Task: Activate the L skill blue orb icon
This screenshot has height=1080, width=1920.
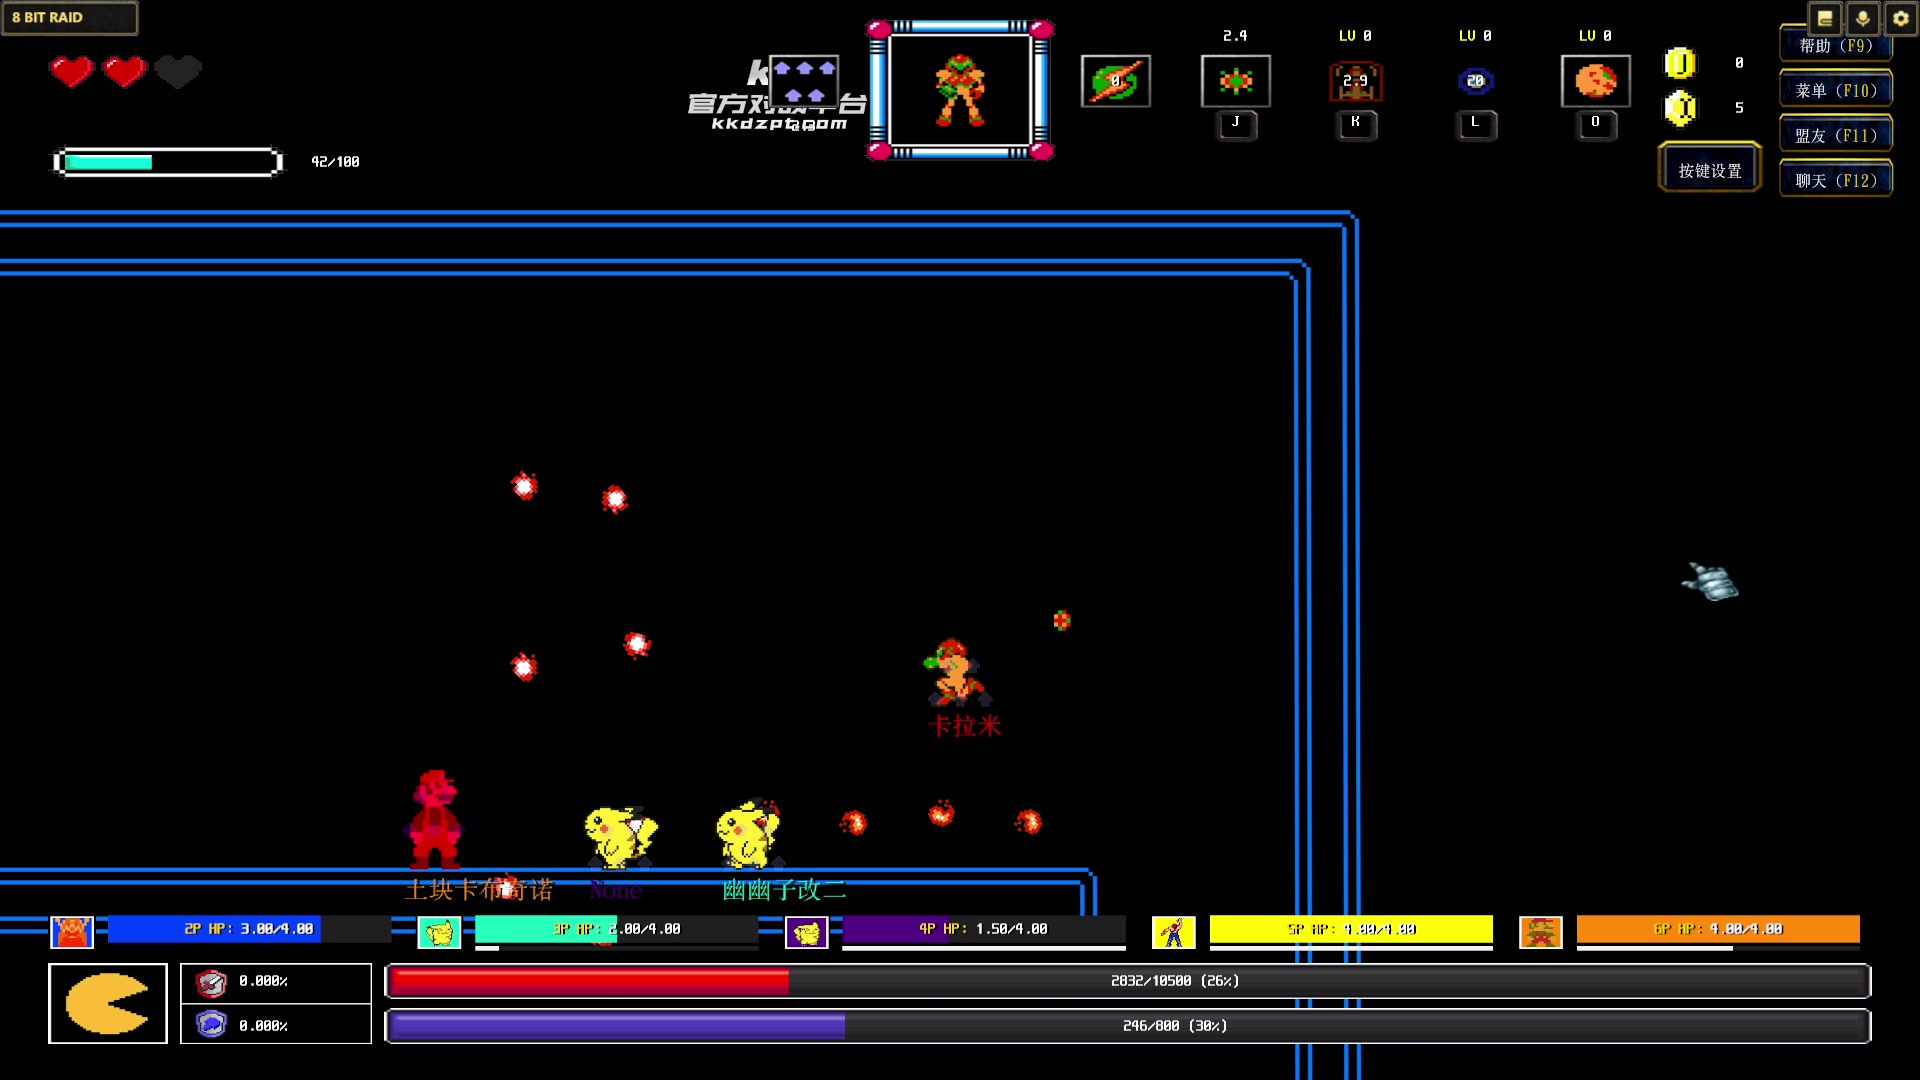Action: (1476, 81)
